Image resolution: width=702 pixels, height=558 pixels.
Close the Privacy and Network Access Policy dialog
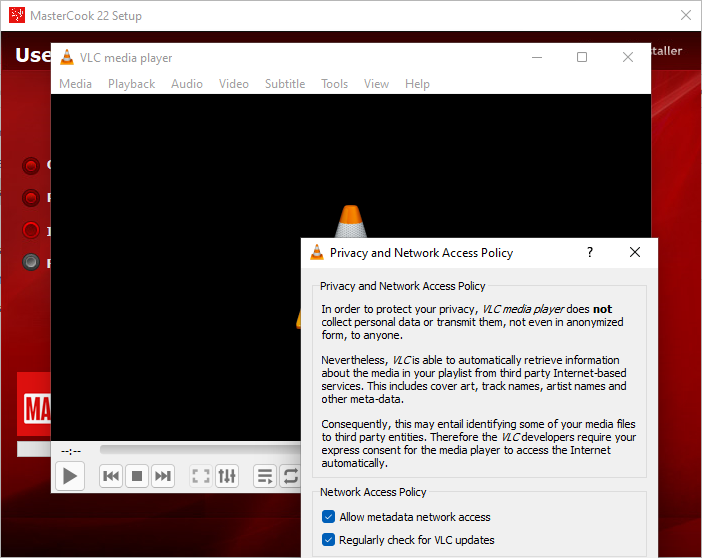coord(635,252)
